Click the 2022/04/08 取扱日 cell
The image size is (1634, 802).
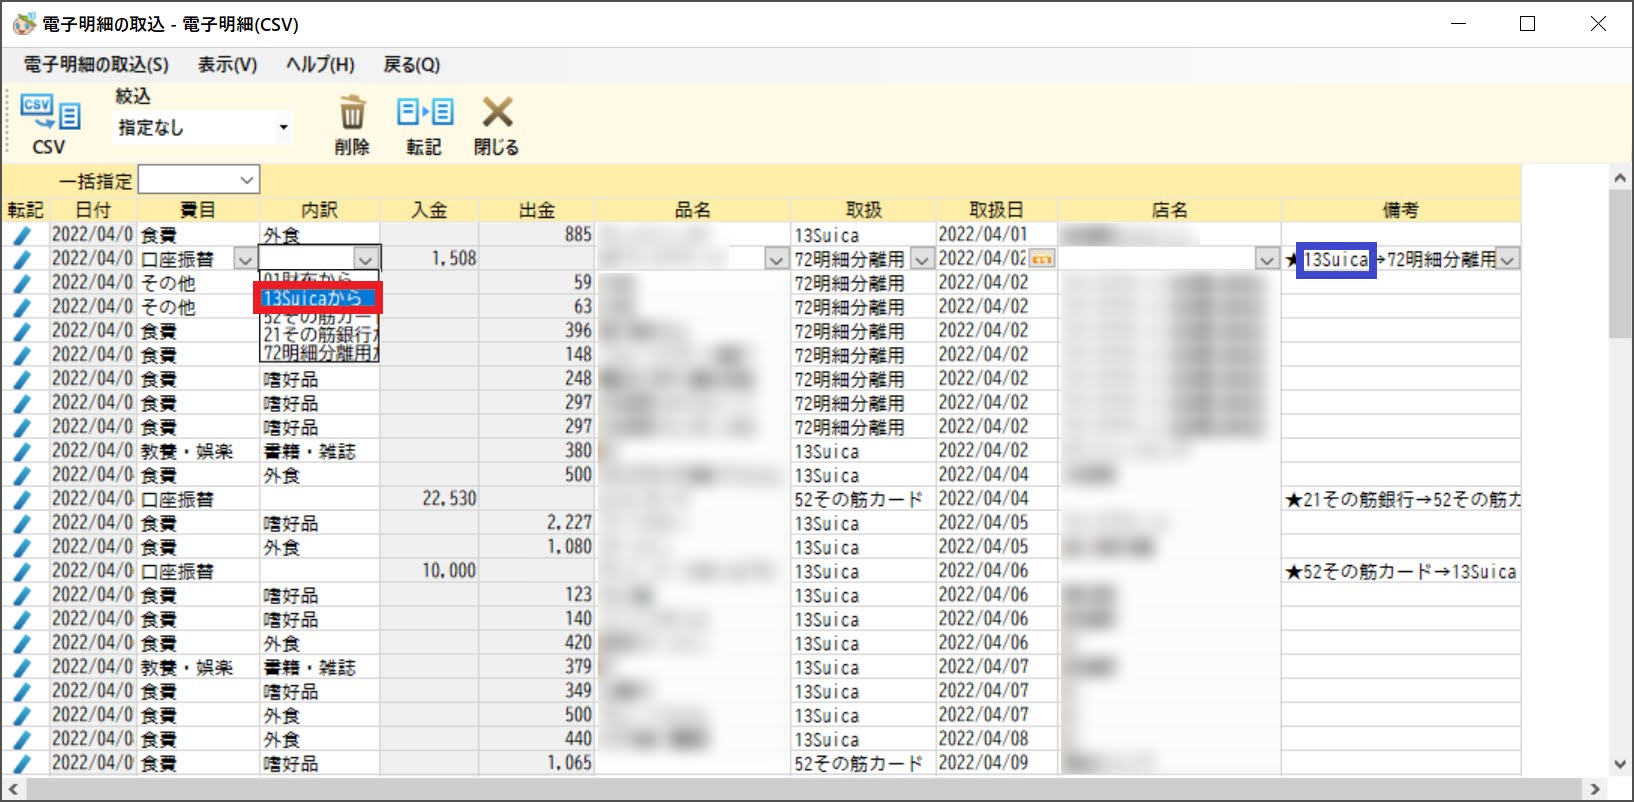[x=996, y=739]
